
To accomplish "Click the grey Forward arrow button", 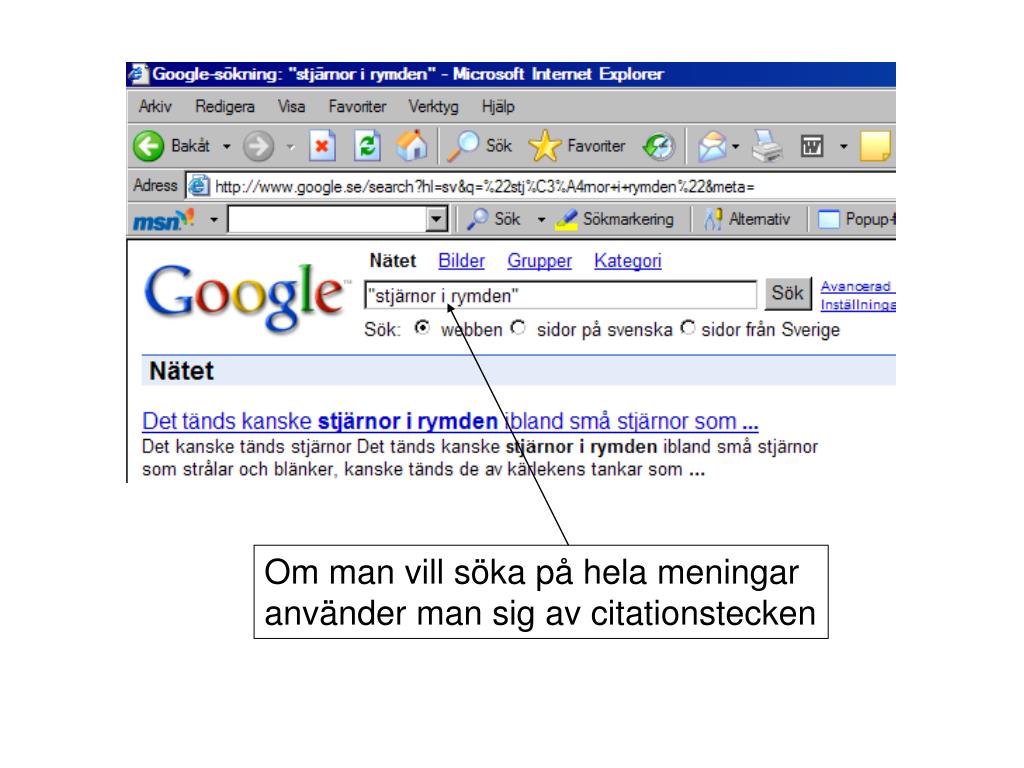I will tap(258, 146).
